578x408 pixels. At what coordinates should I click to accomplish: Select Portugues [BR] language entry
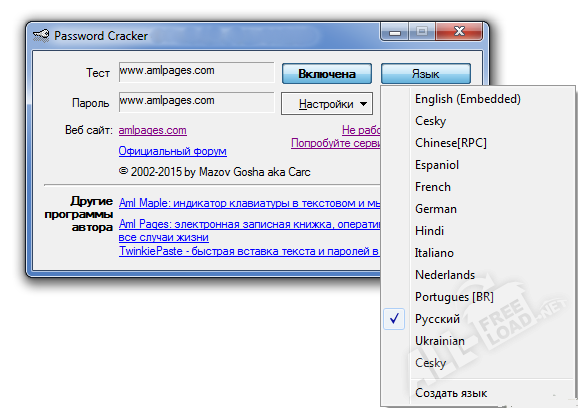coord(454,297)
